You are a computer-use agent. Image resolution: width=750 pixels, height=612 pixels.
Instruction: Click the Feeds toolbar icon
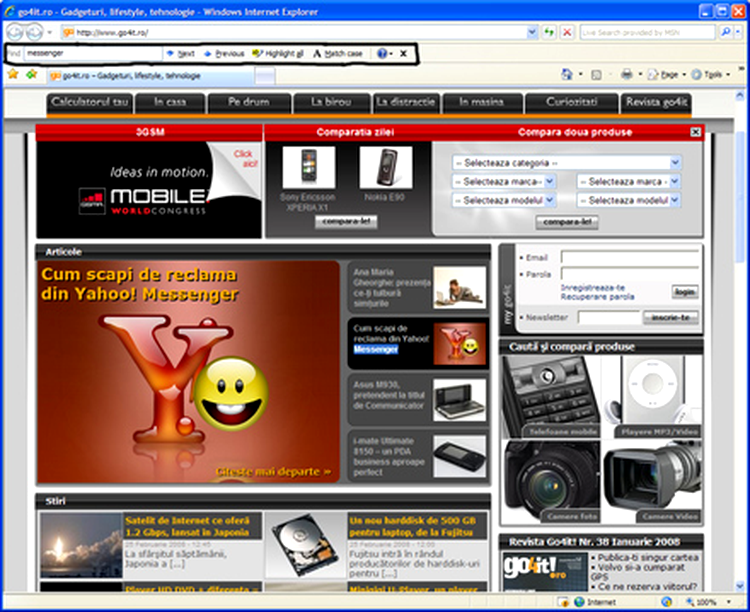(596, 74)
